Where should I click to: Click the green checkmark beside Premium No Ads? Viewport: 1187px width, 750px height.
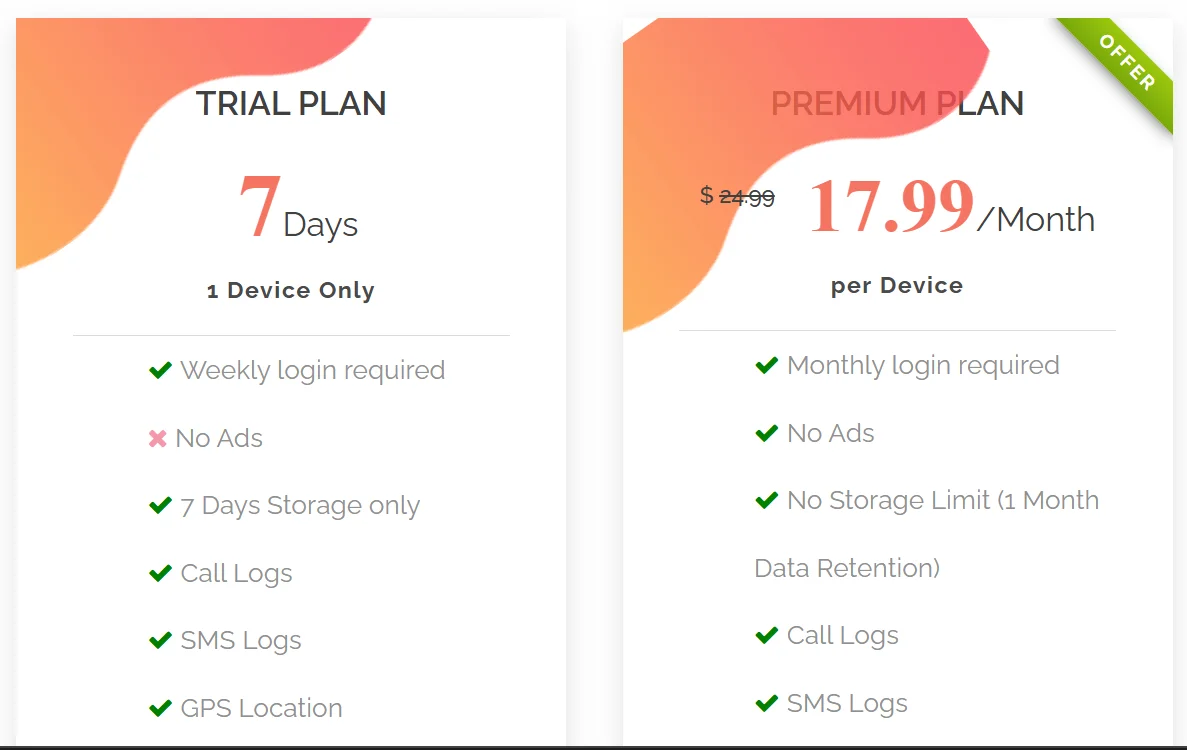coord(767,434)
